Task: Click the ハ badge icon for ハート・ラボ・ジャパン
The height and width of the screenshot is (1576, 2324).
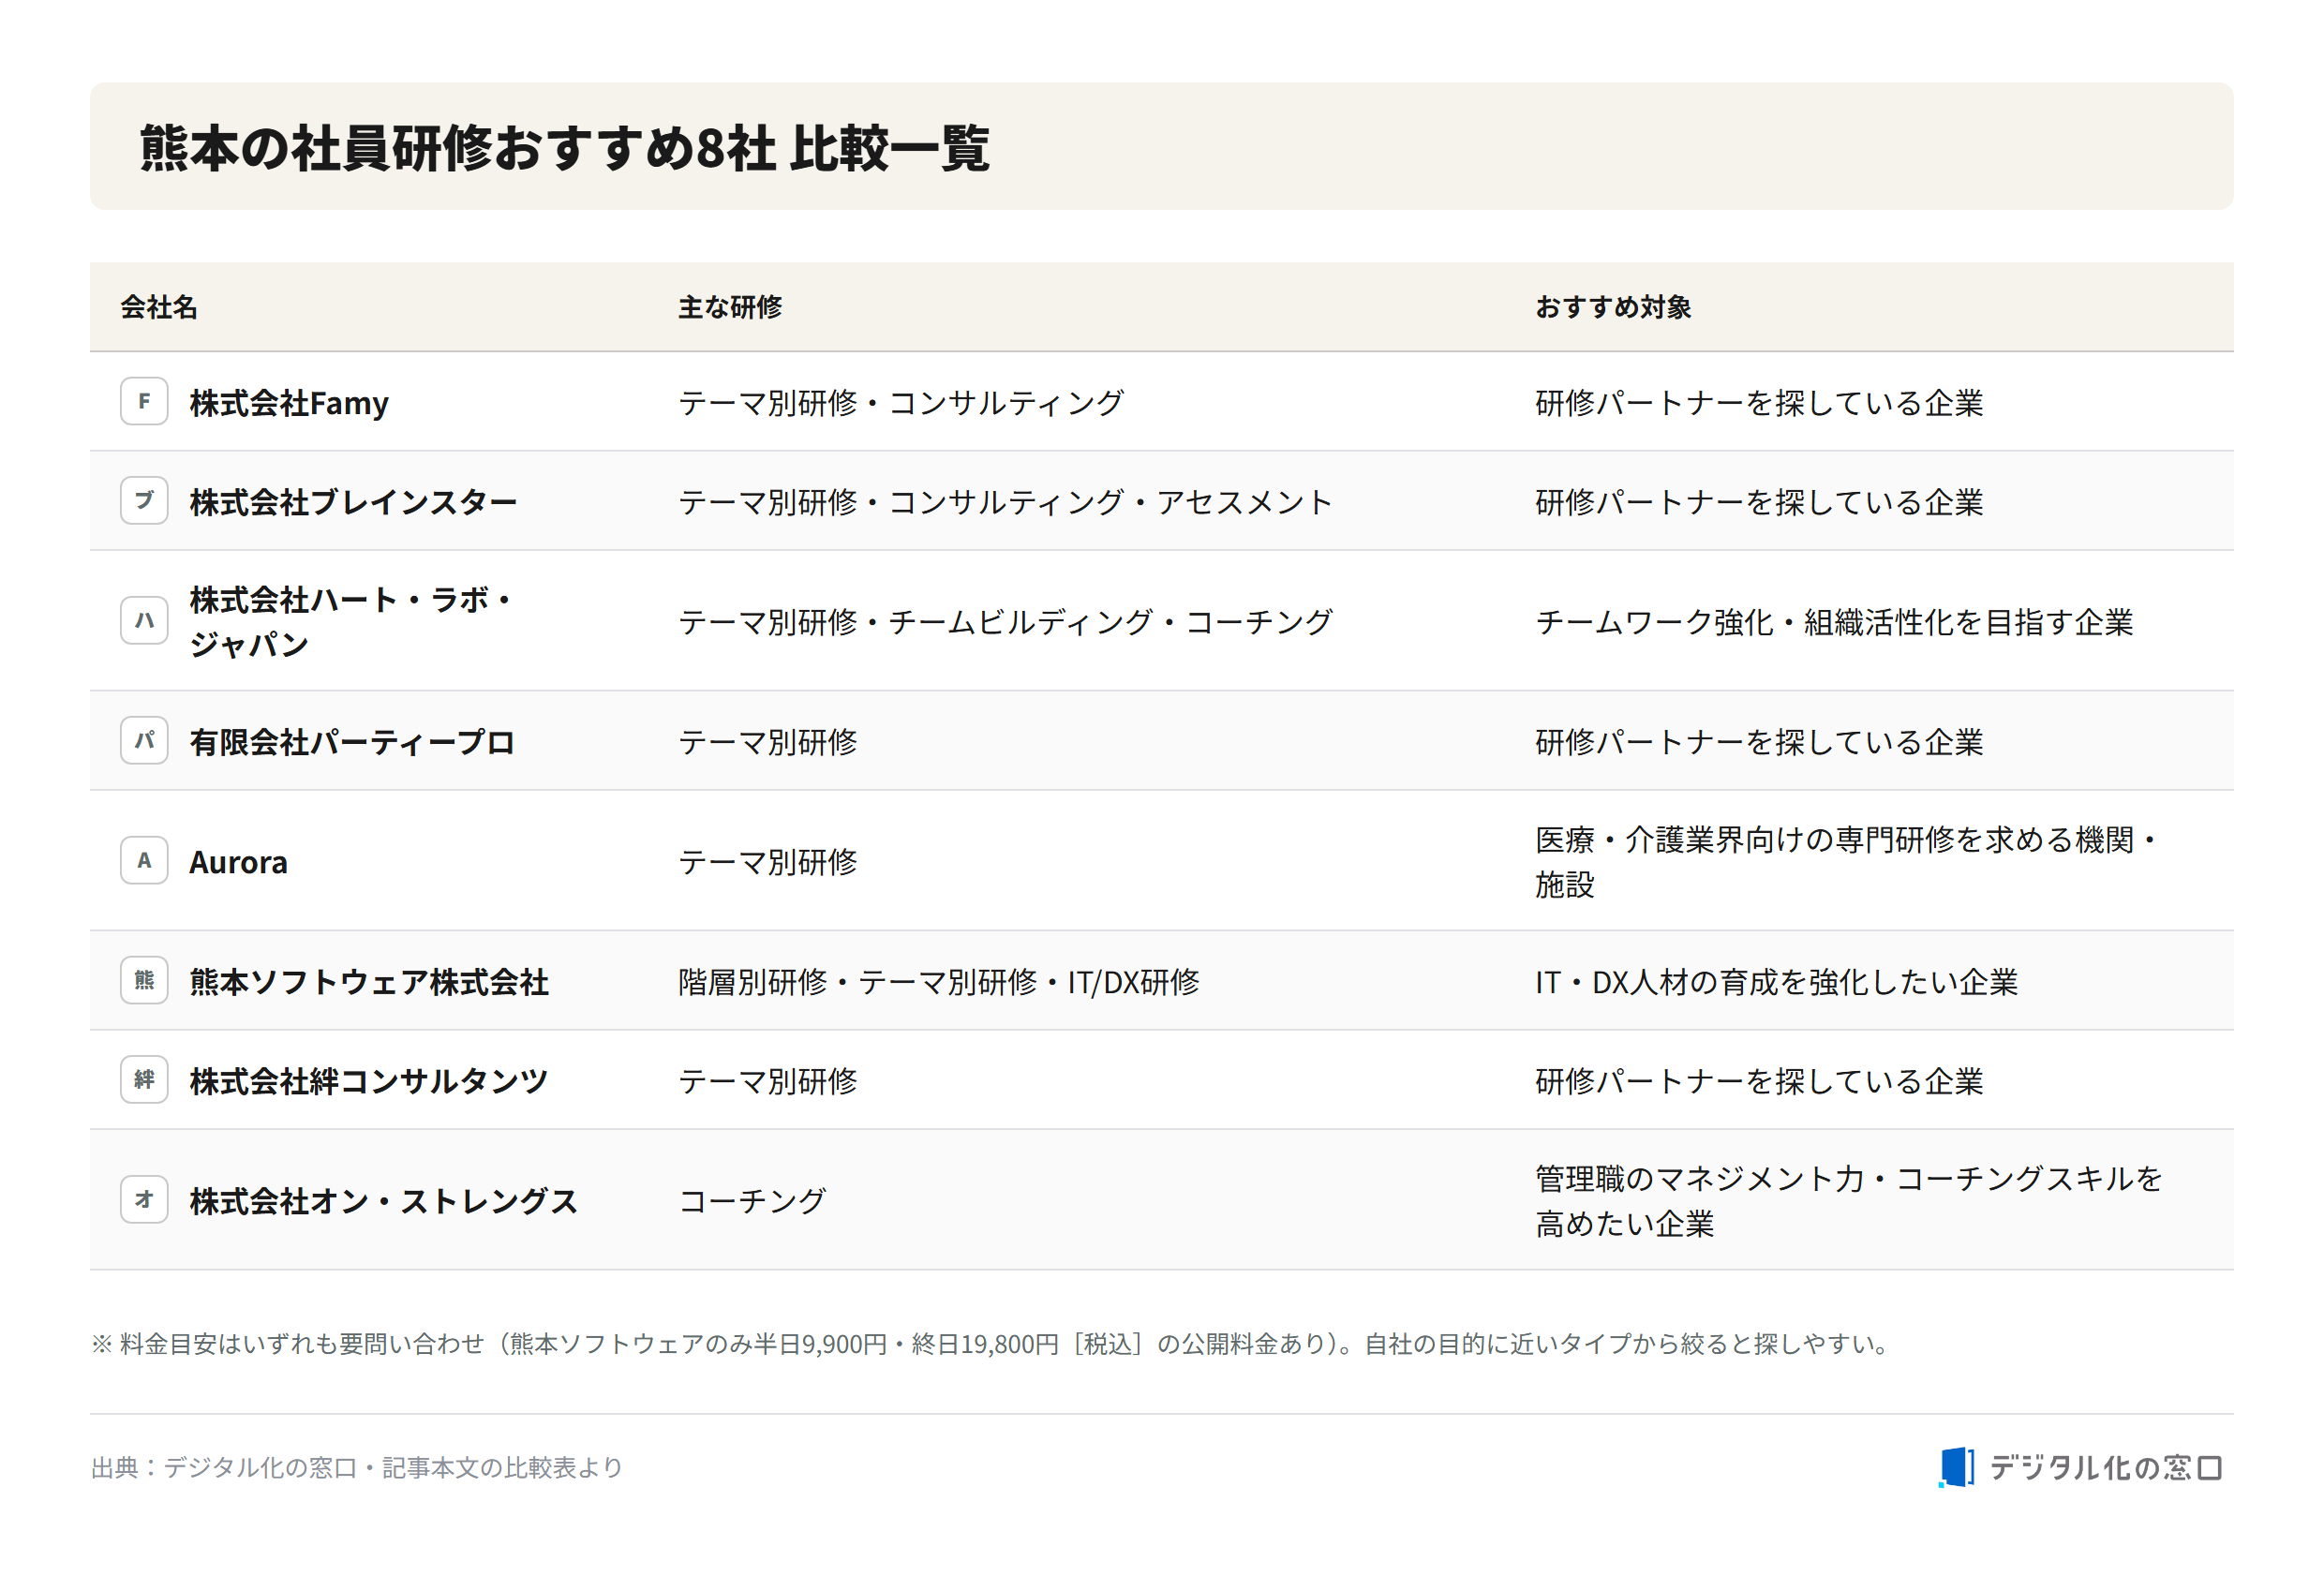Action: click(x=144, y=620)
